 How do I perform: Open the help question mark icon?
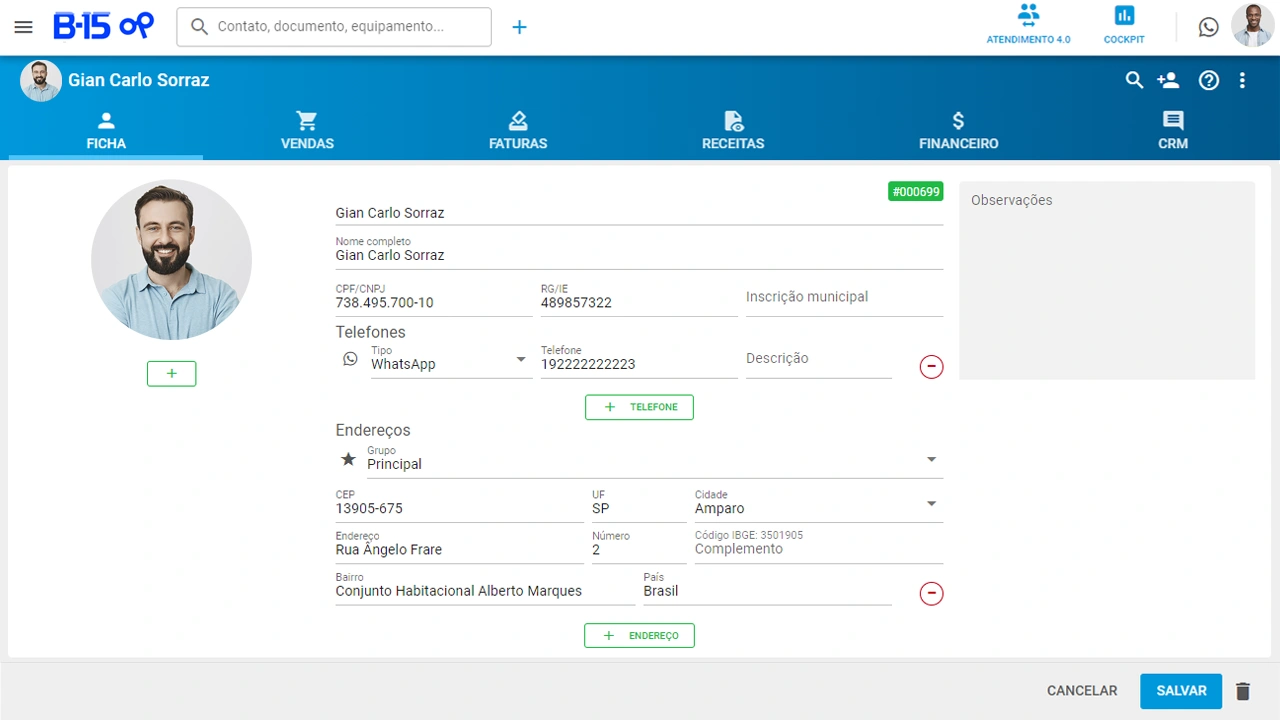pos(1209,80)
